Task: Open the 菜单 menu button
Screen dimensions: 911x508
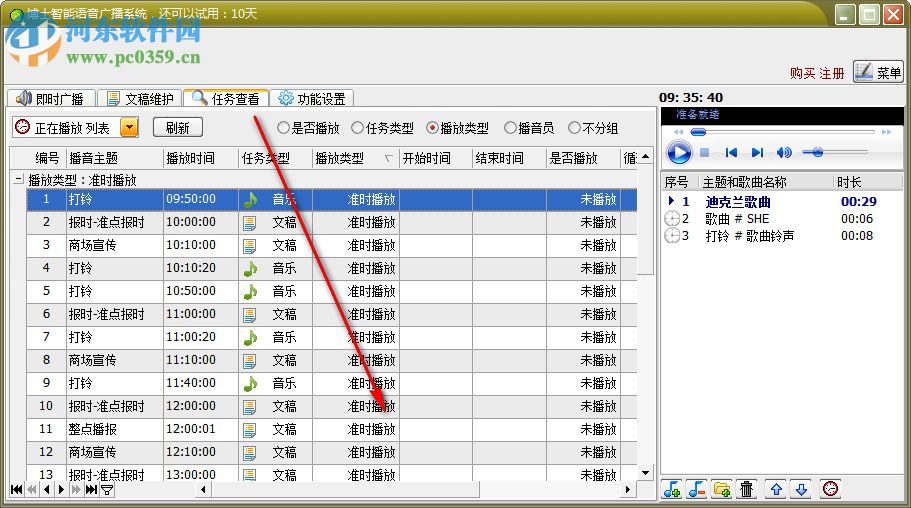Action: [x=878, y=72]
